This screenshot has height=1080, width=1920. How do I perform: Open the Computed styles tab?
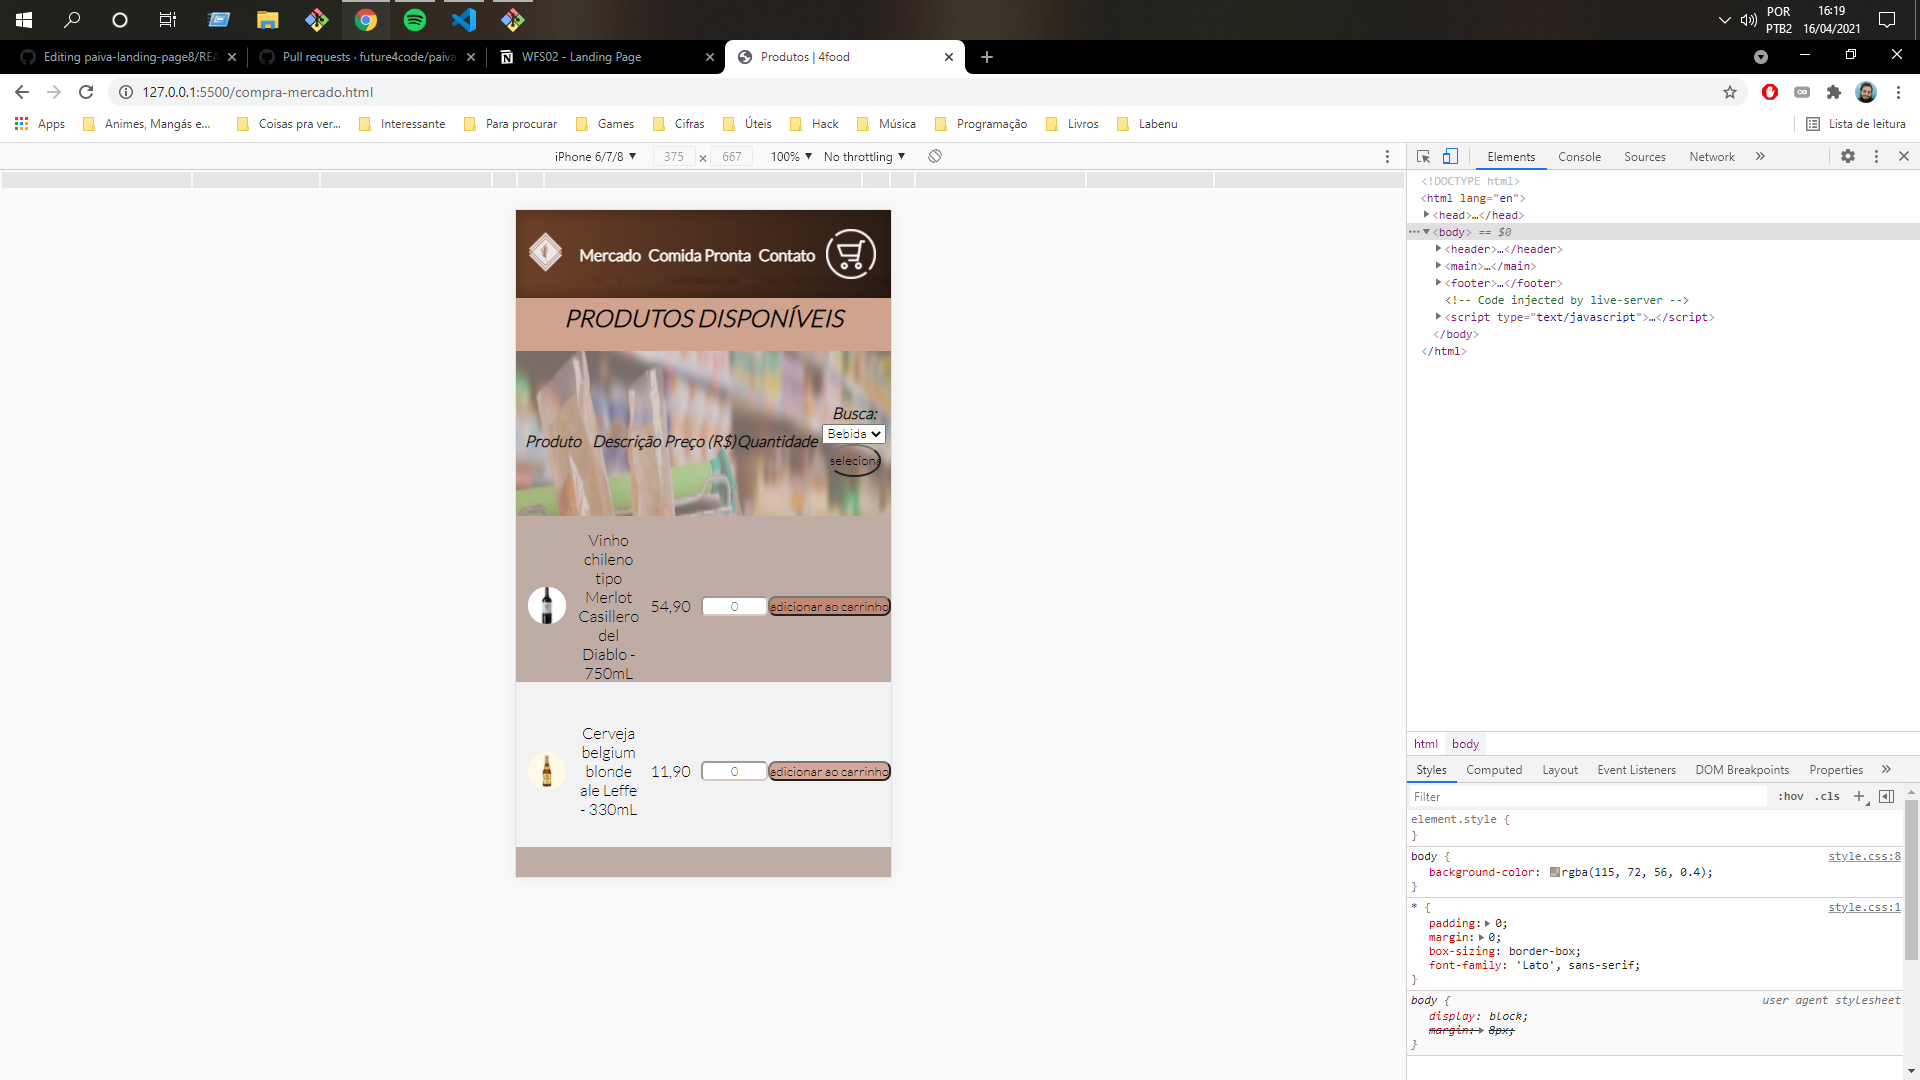click(1494, 769)
